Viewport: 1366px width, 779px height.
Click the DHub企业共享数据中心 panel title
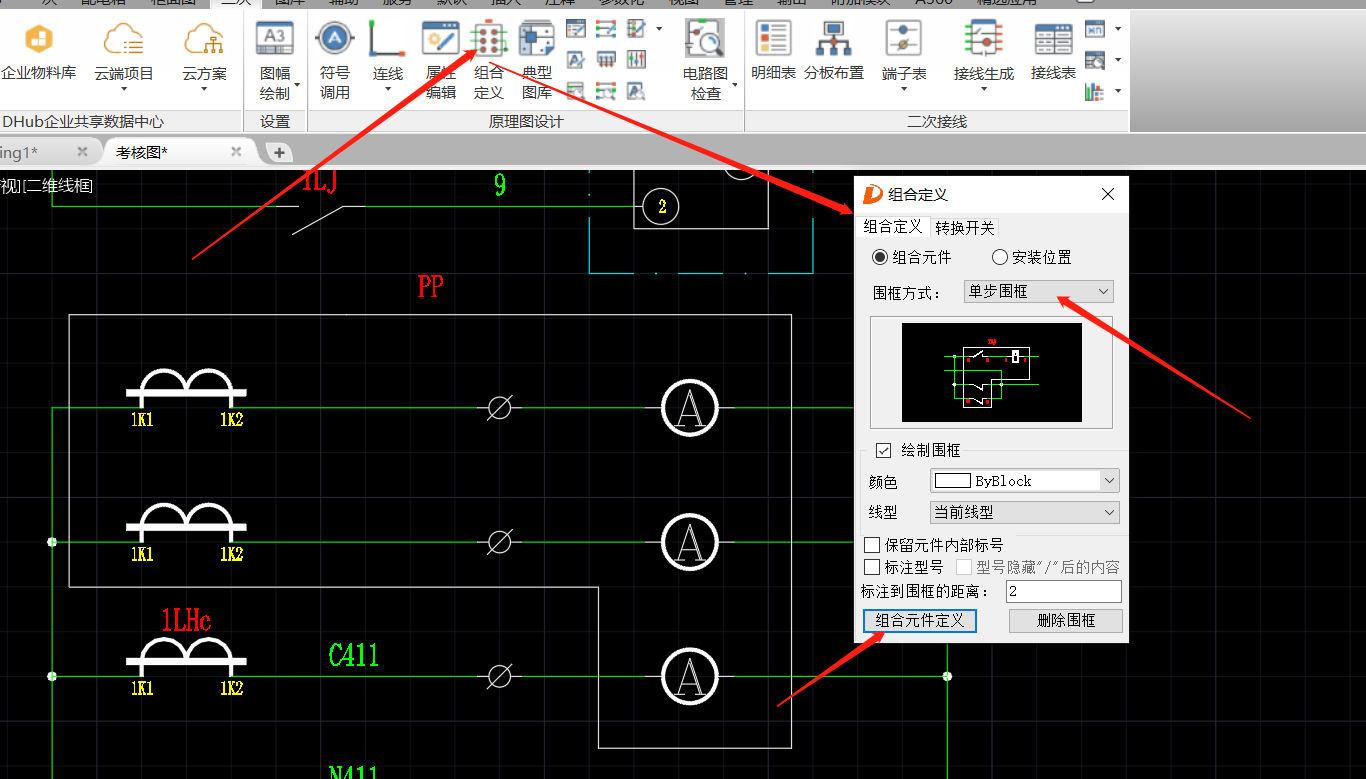[x=82, y=122]
